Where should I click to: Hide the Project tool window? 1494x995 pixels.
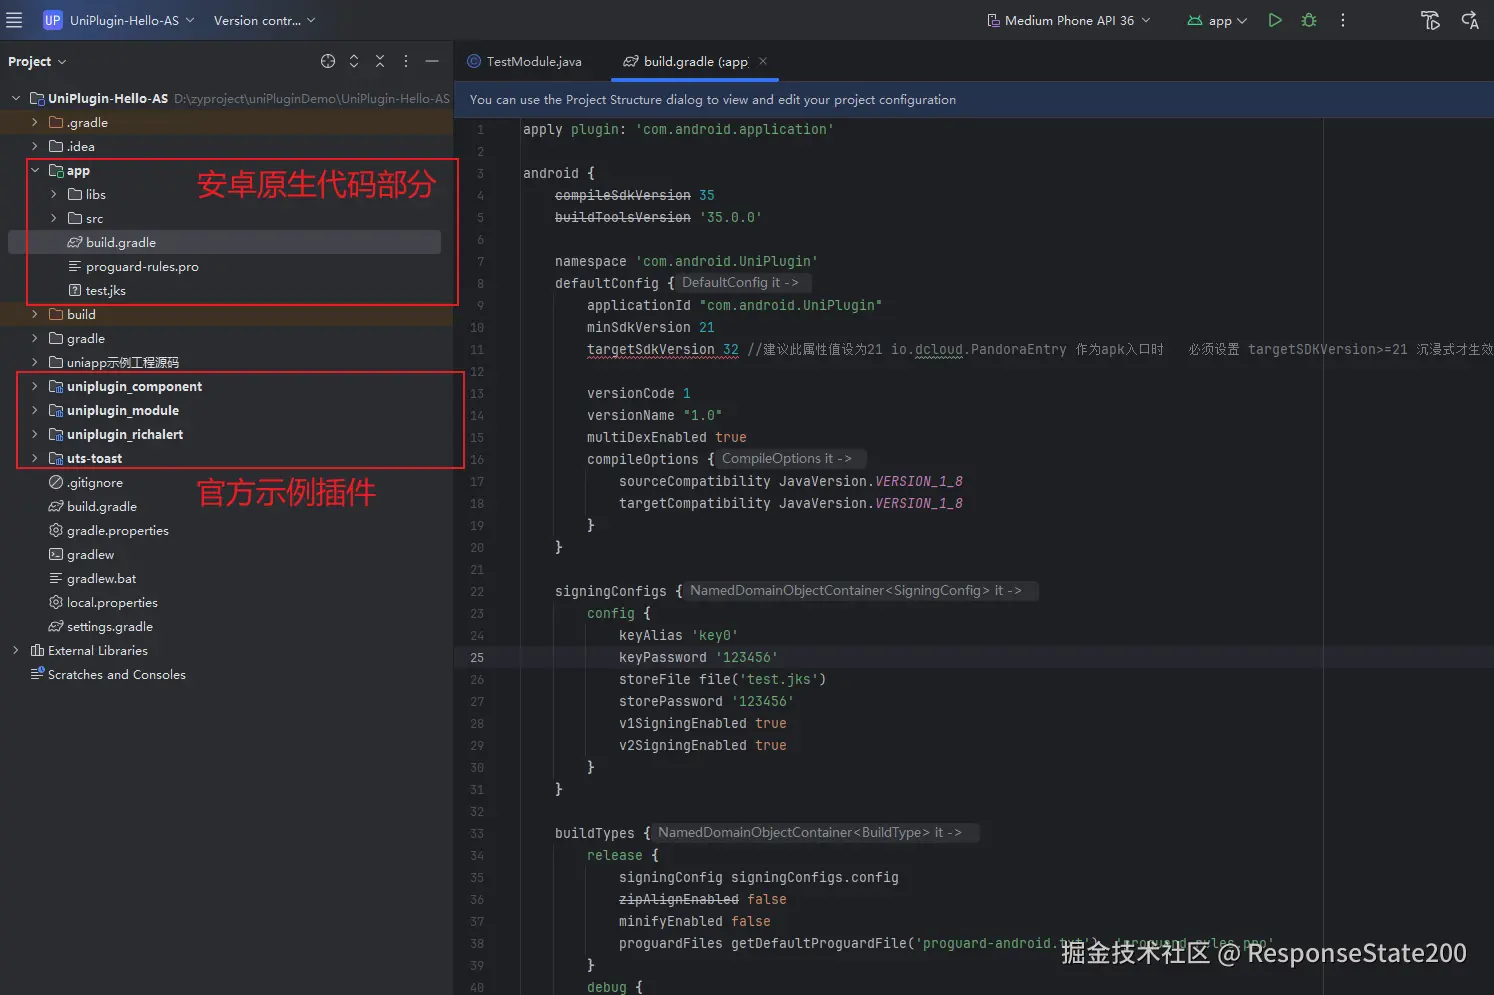432,61
